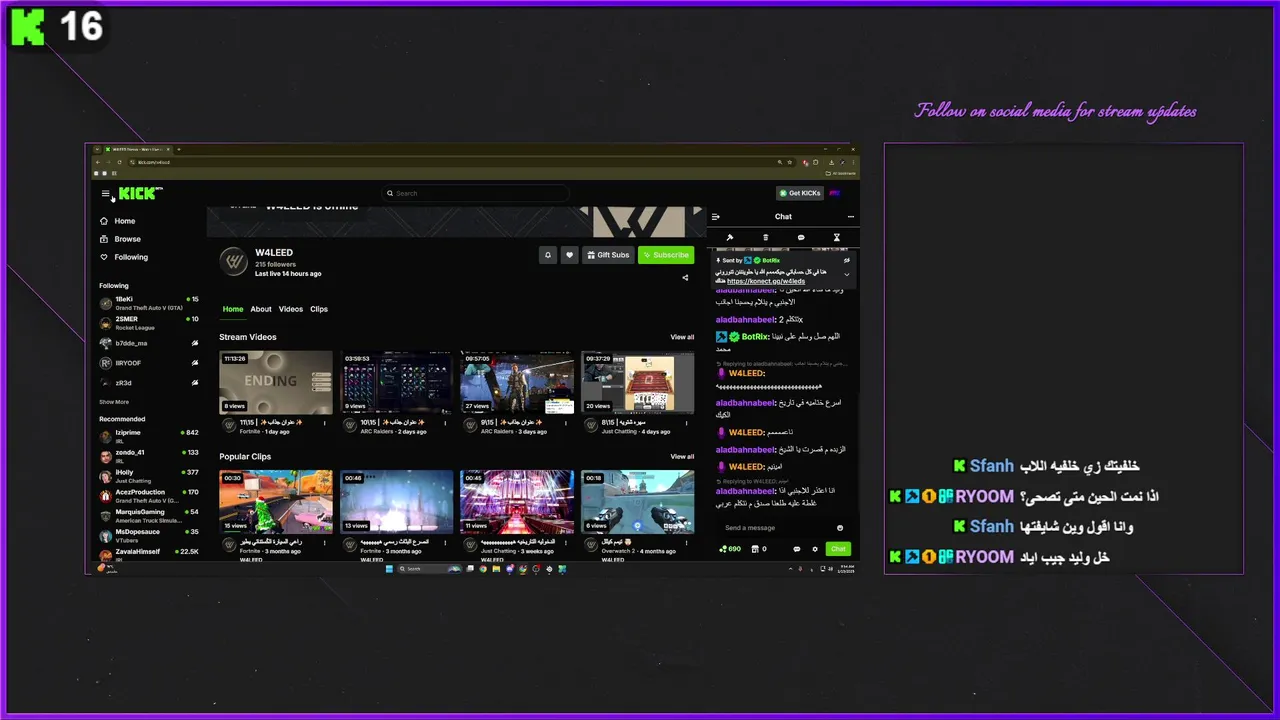Open the 00:30 Fortnite clip thumbnail
Viewport: 1280px width, 720px height.
(x=276, y=502)
